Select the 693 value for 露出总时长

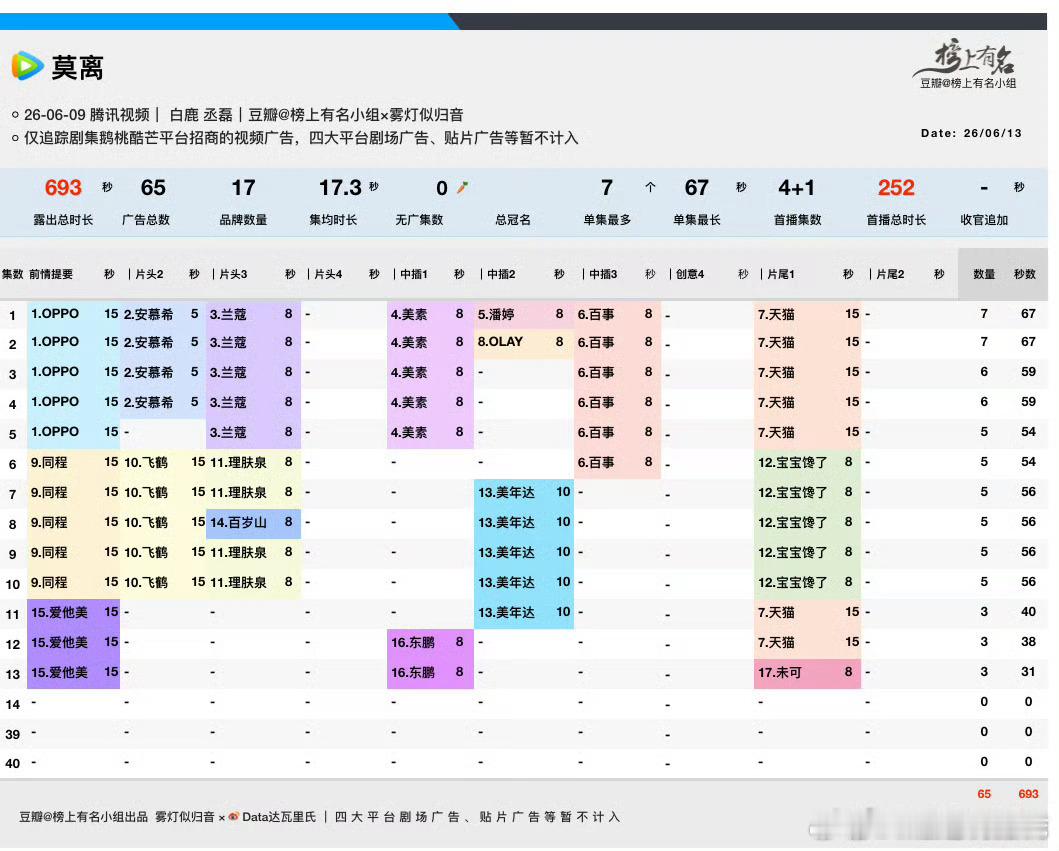[x=63, y=187]
